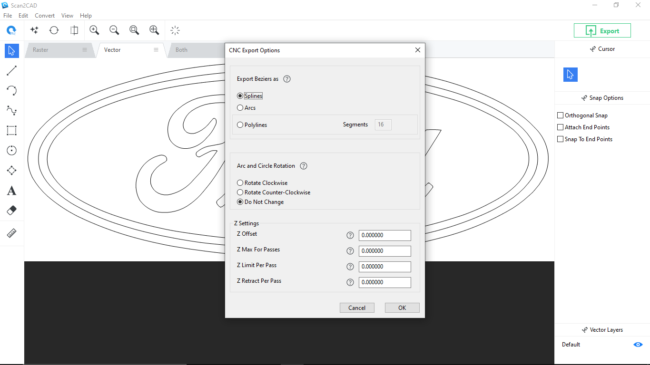Collapse the Cursor panel header
This screenshot has height=365, width=650.
[602, 49]
